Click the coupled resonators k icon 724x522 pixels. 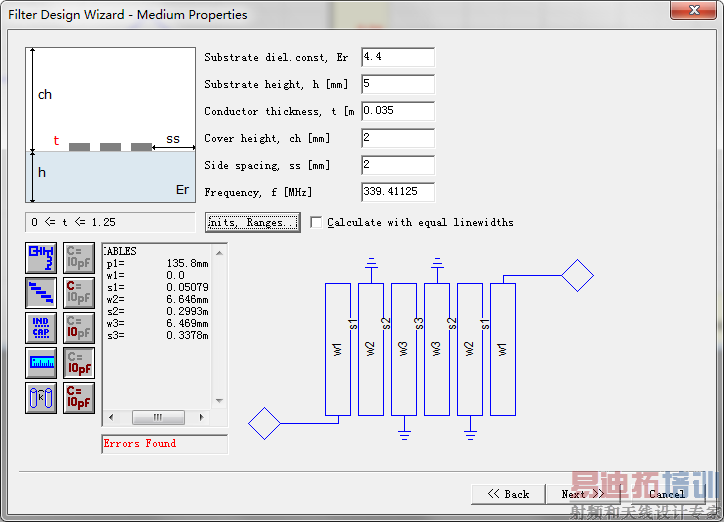click(41, 398)
